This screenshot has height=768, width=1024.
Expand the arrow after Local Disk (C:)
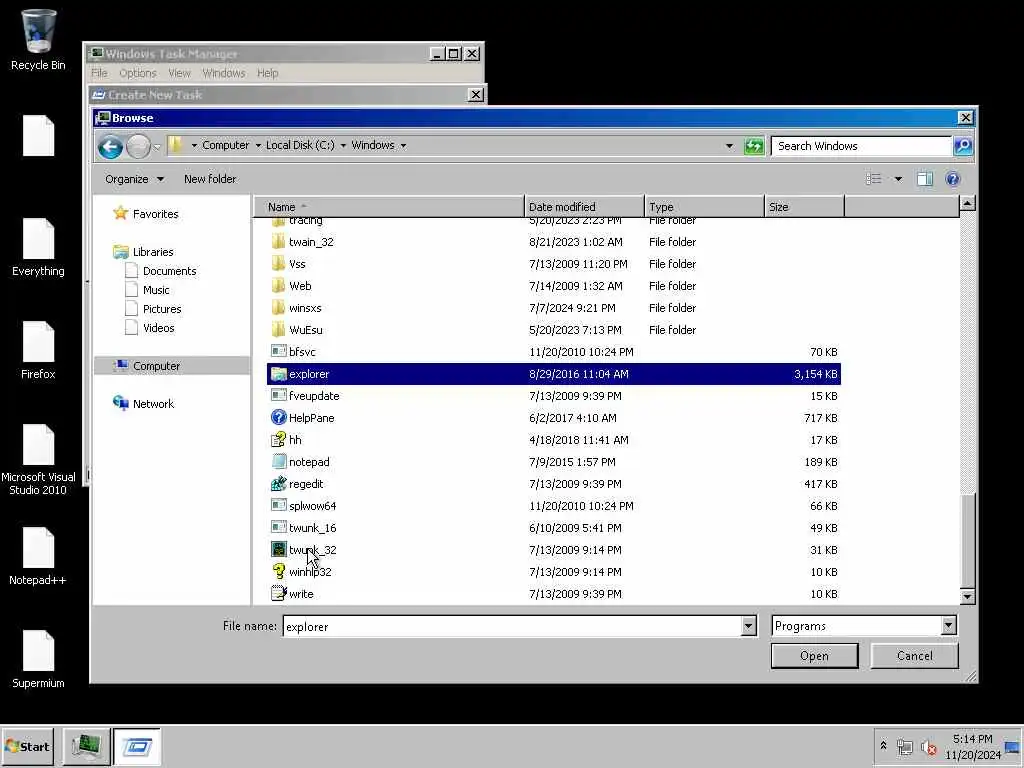point(343,146)
